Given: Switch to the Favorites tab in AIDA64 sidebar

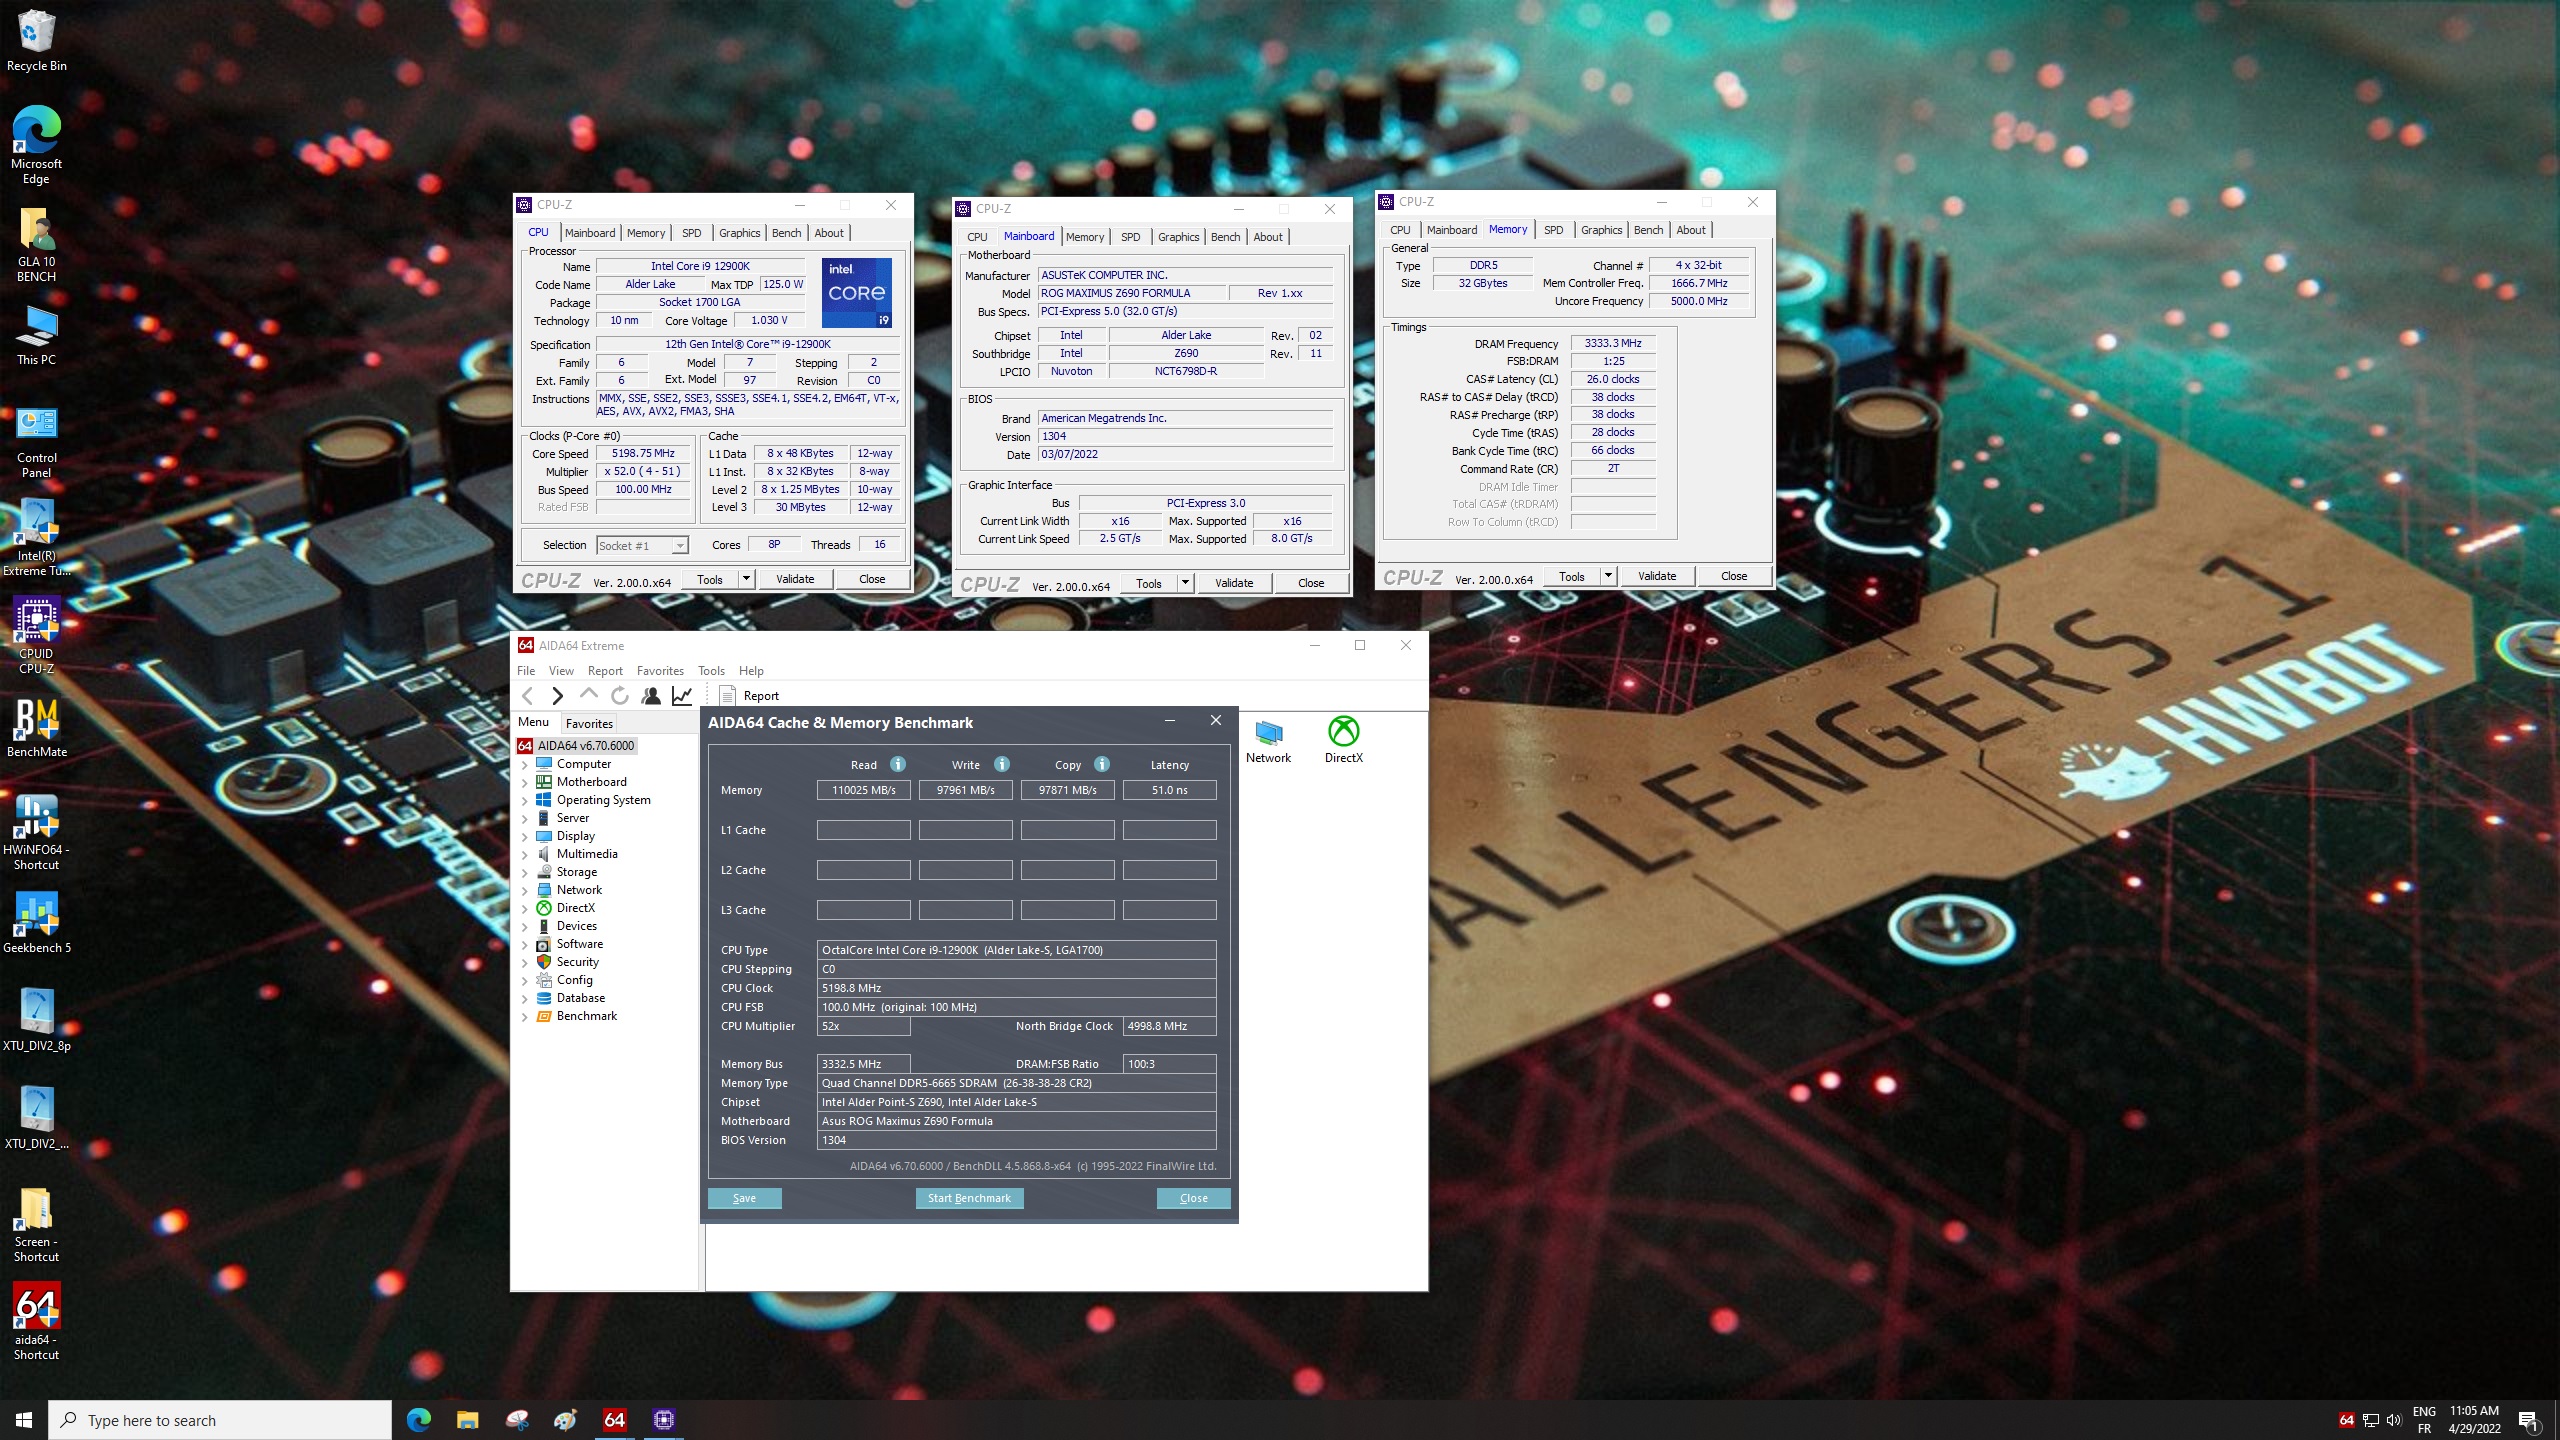Looking at the screenshot, I should point(589,724).
